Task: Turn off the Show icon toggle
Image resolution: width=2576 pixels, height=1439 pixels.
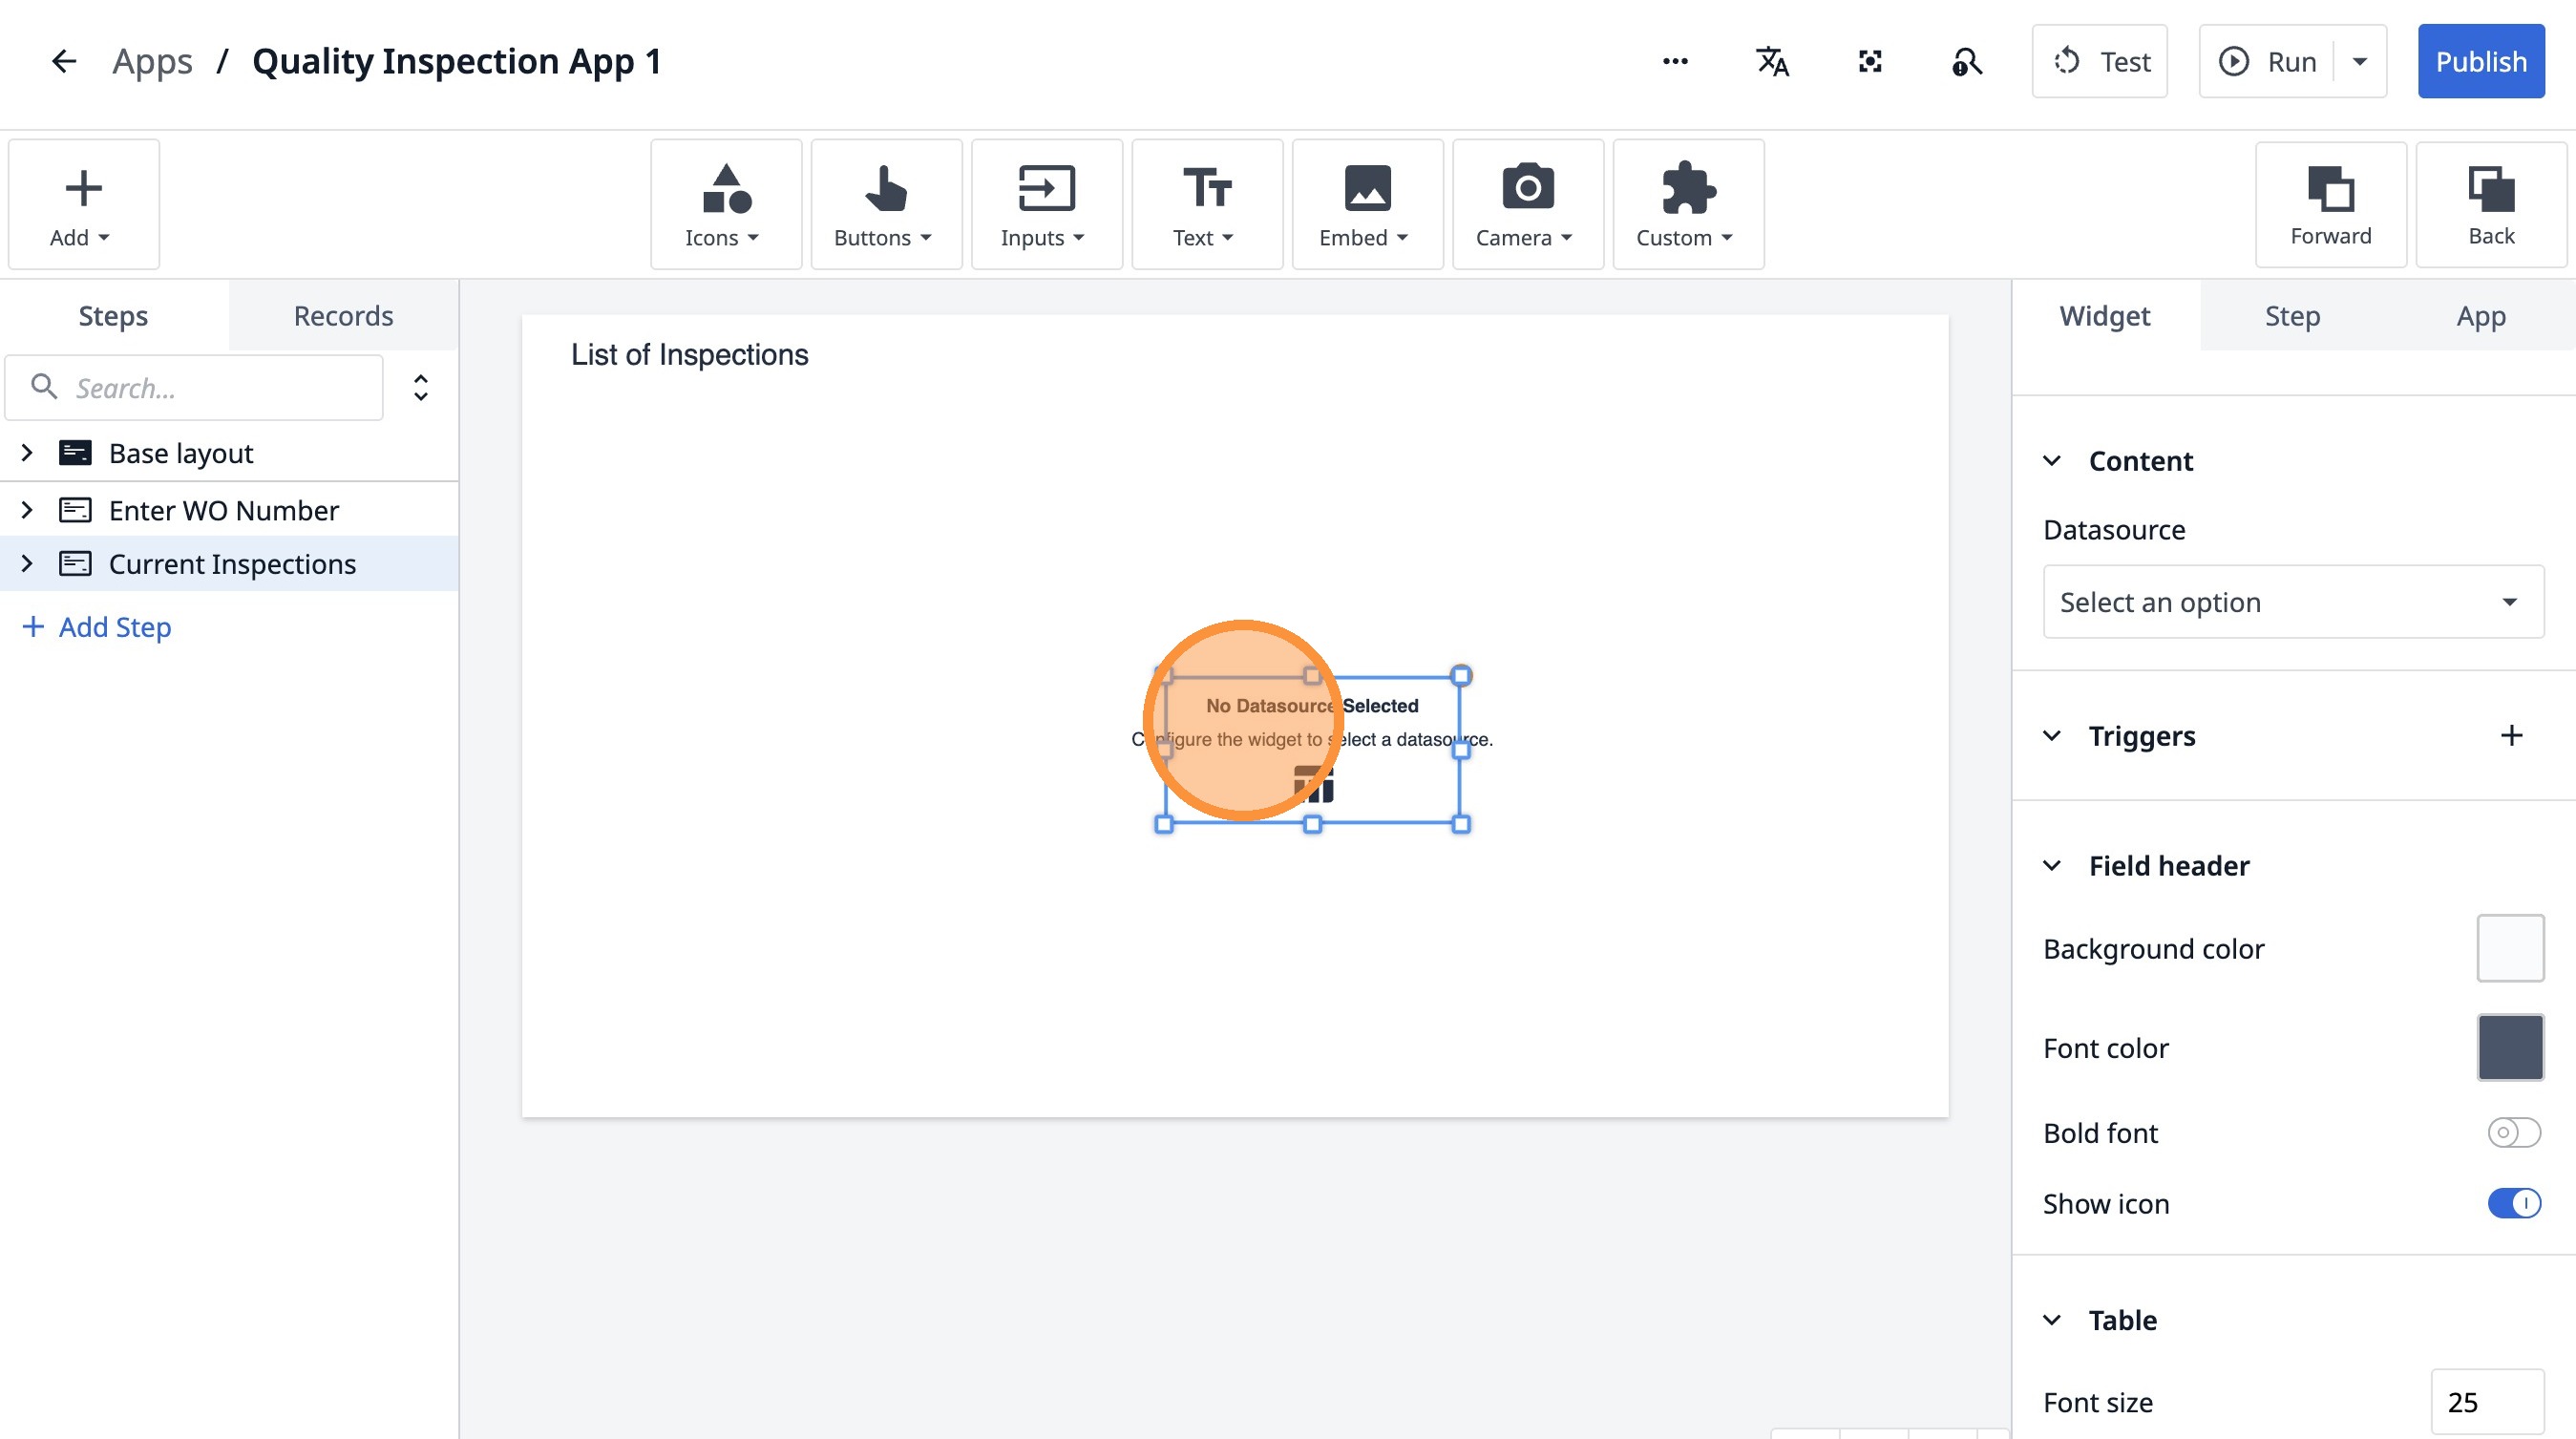Action: coord(2513,1203)
